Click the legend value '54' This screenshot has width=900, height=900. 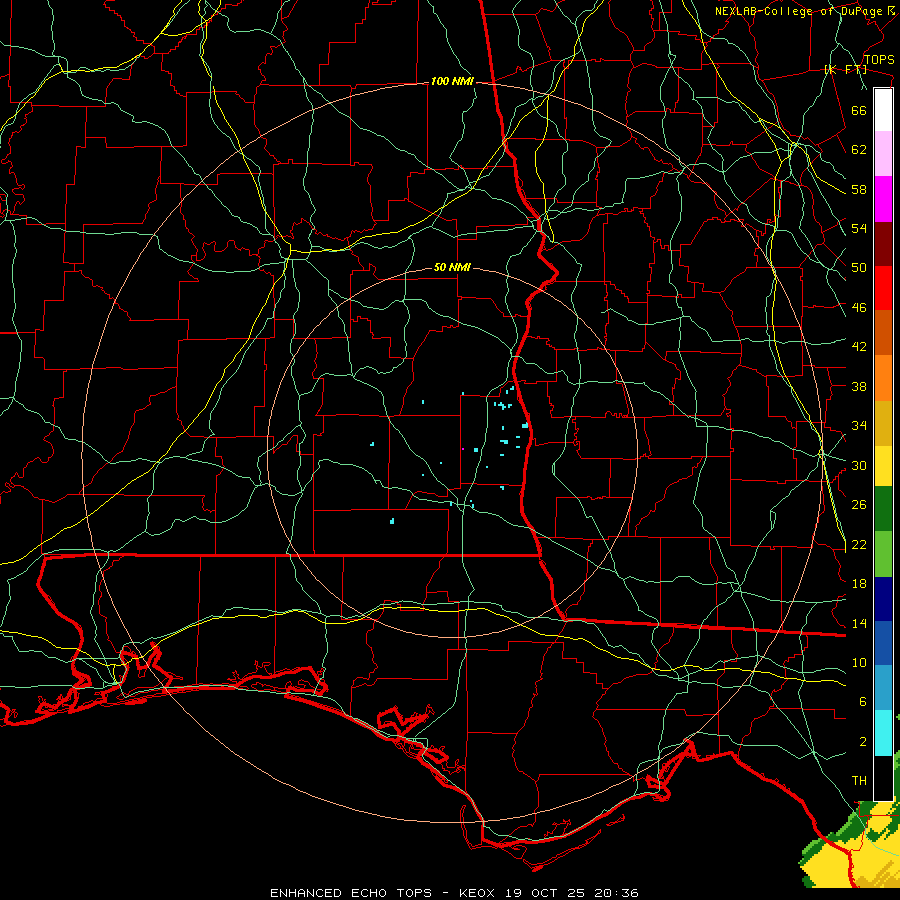tap(859, 228)
